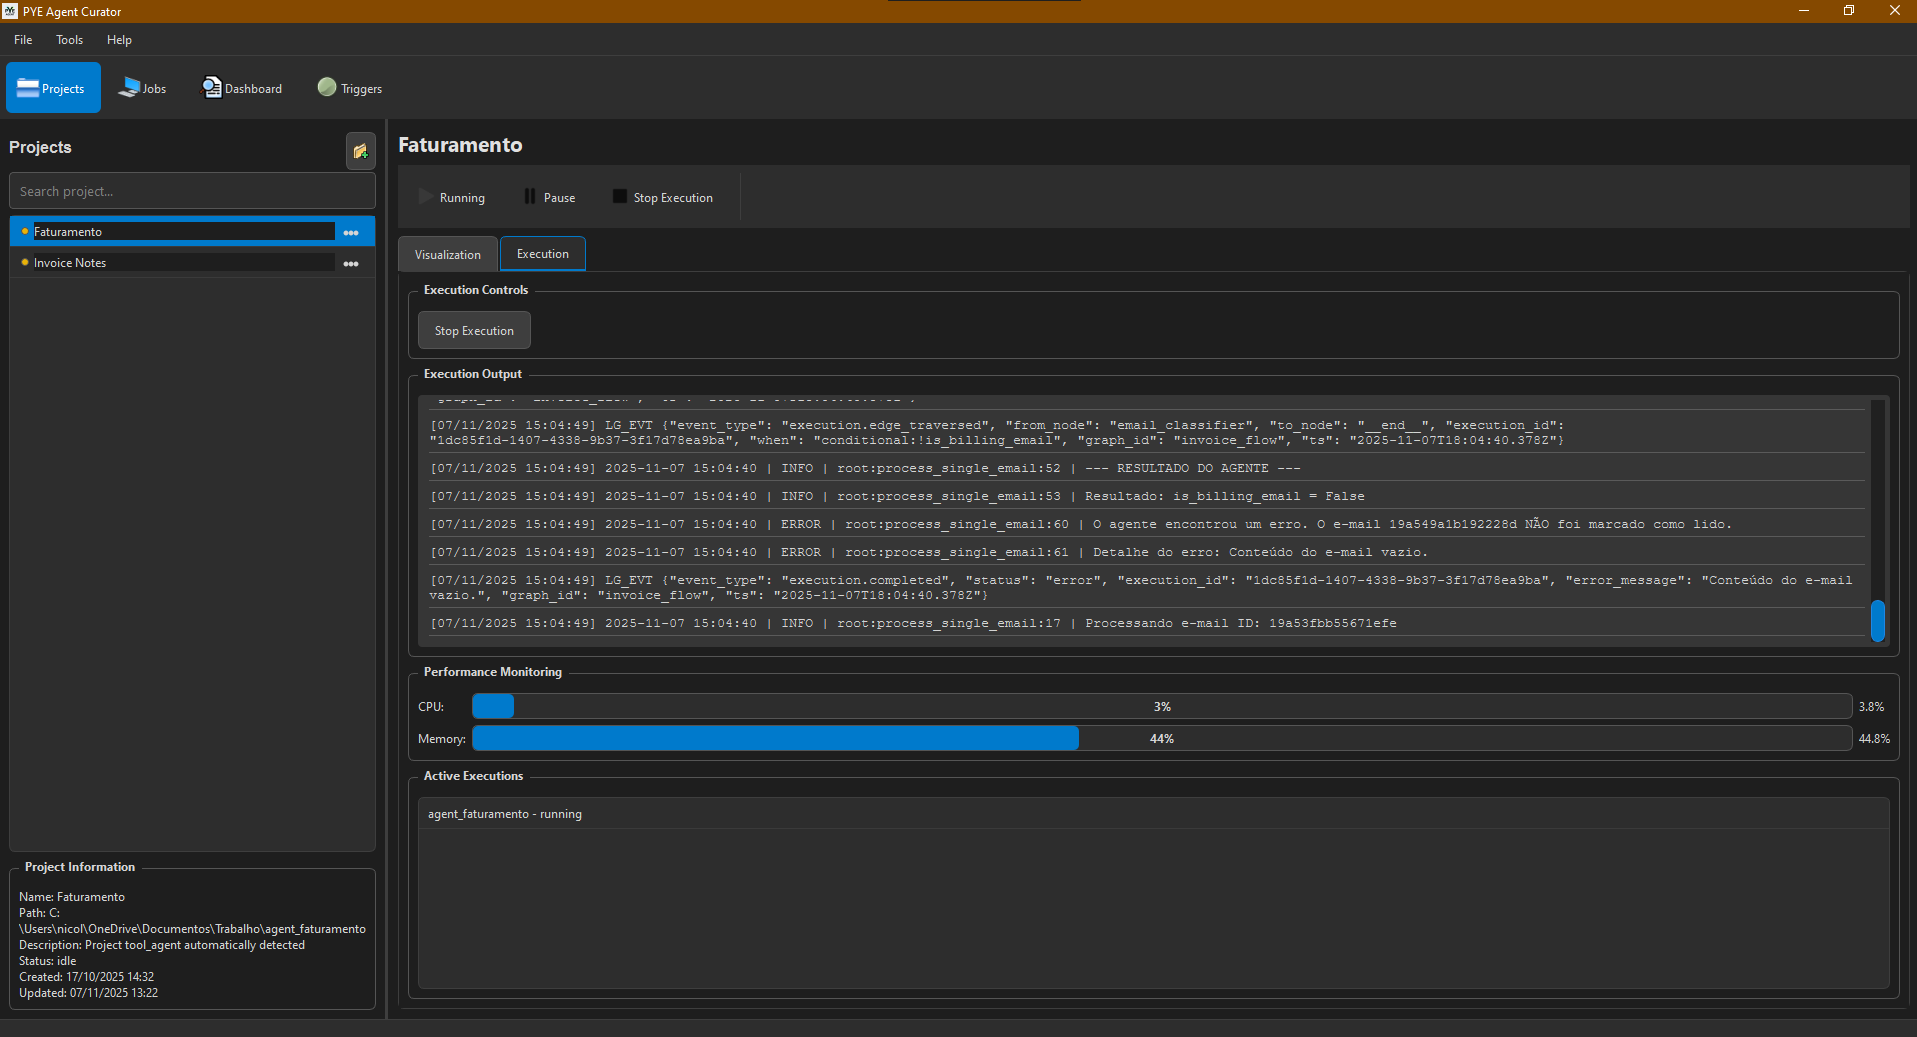The image size is (1917, 1037).
Task: Click the Search project input field
Action: pyautogui.click(x=192, y=191)
